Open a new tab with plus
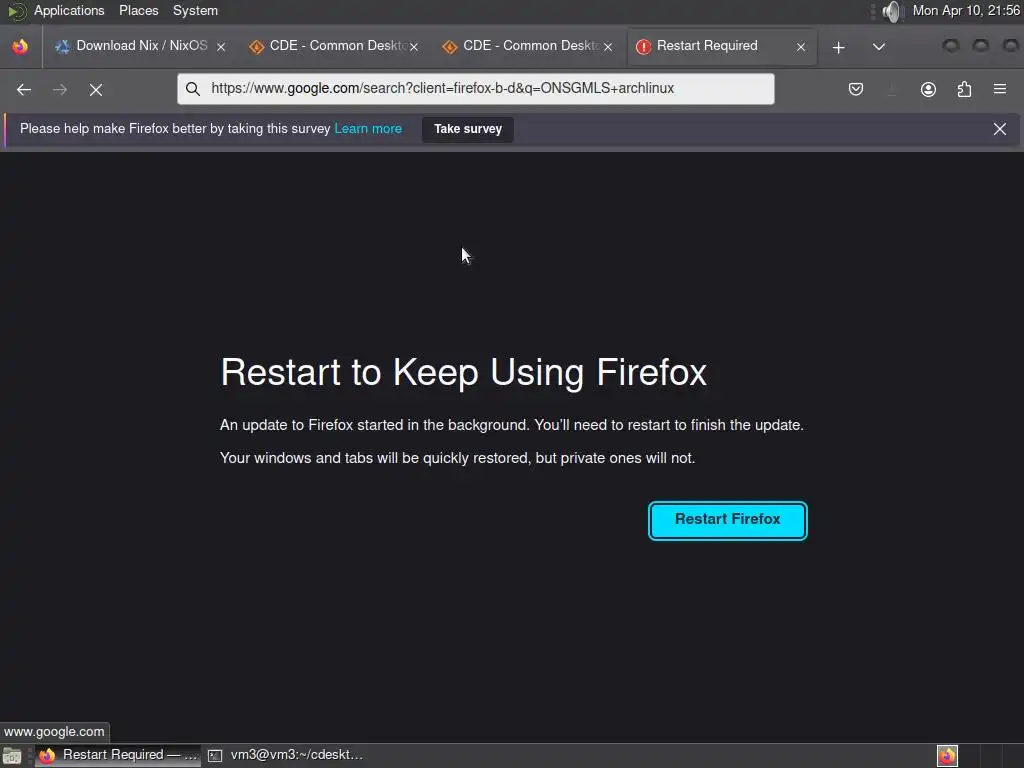Image resolution: width=1024 pixels, height=768 pixels. coord(839,47)
